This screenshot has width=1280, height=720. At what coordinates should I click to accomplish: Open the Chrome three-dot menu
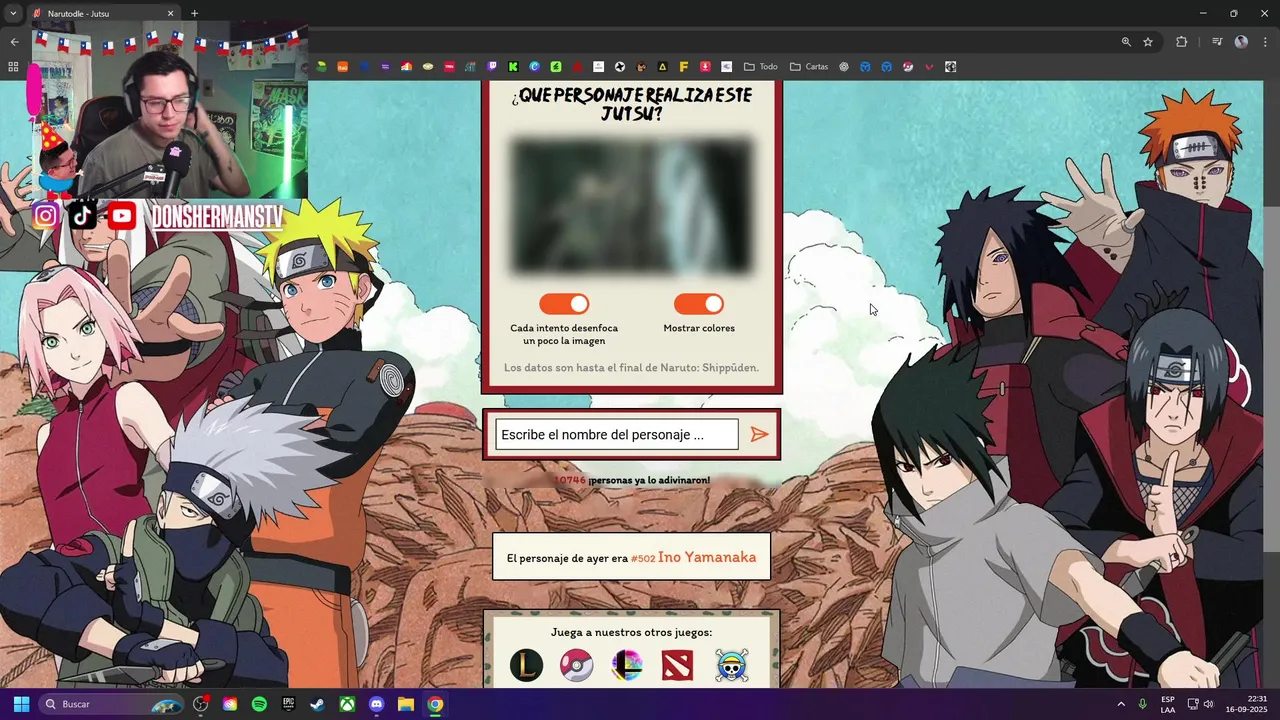pos(1264,42)
